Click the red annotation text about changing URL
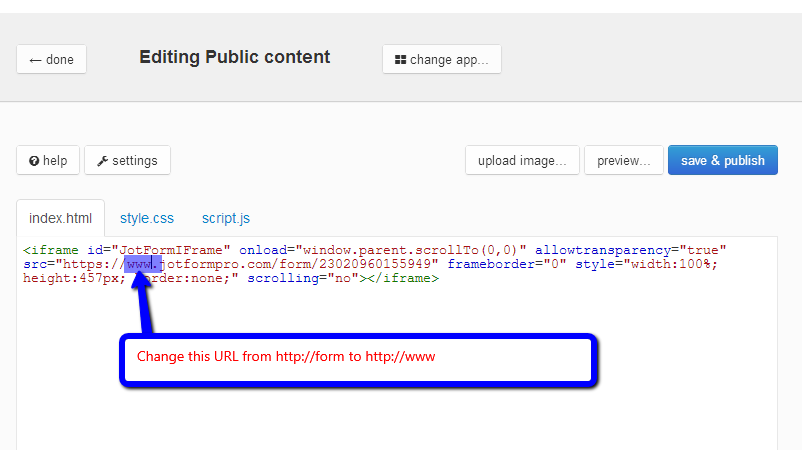Image resolution: width=804 pixels, height=450 pixels. coord(286,357)
